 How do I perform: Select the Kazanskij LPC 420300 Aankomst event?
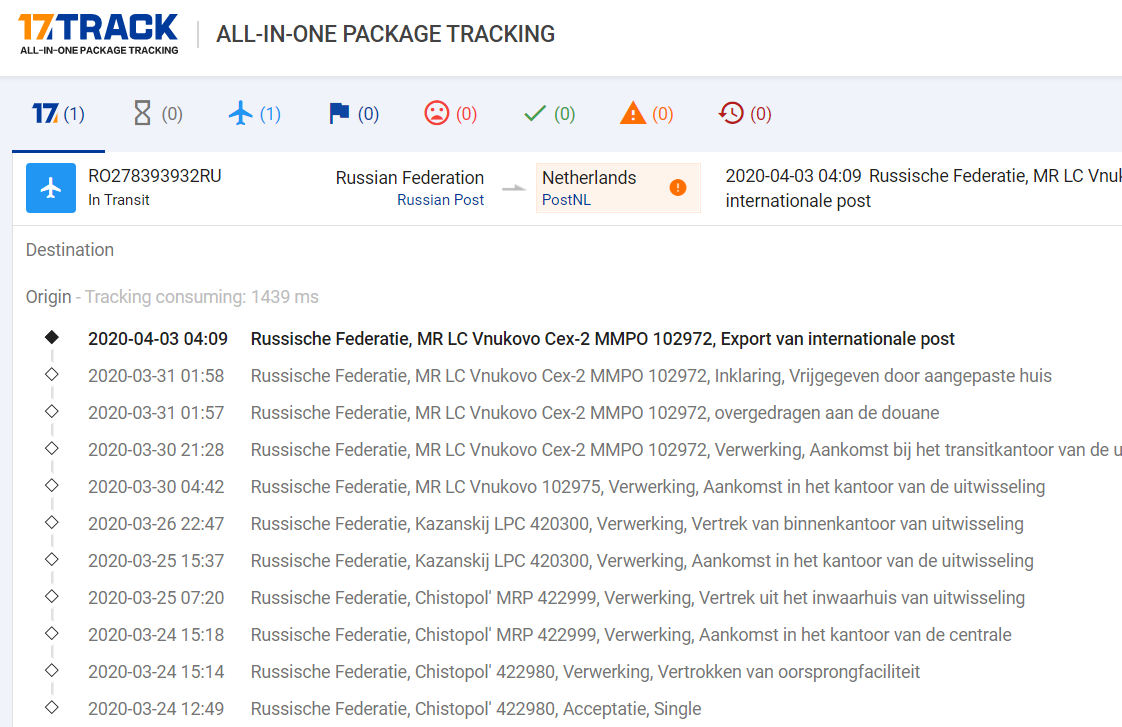642,561
